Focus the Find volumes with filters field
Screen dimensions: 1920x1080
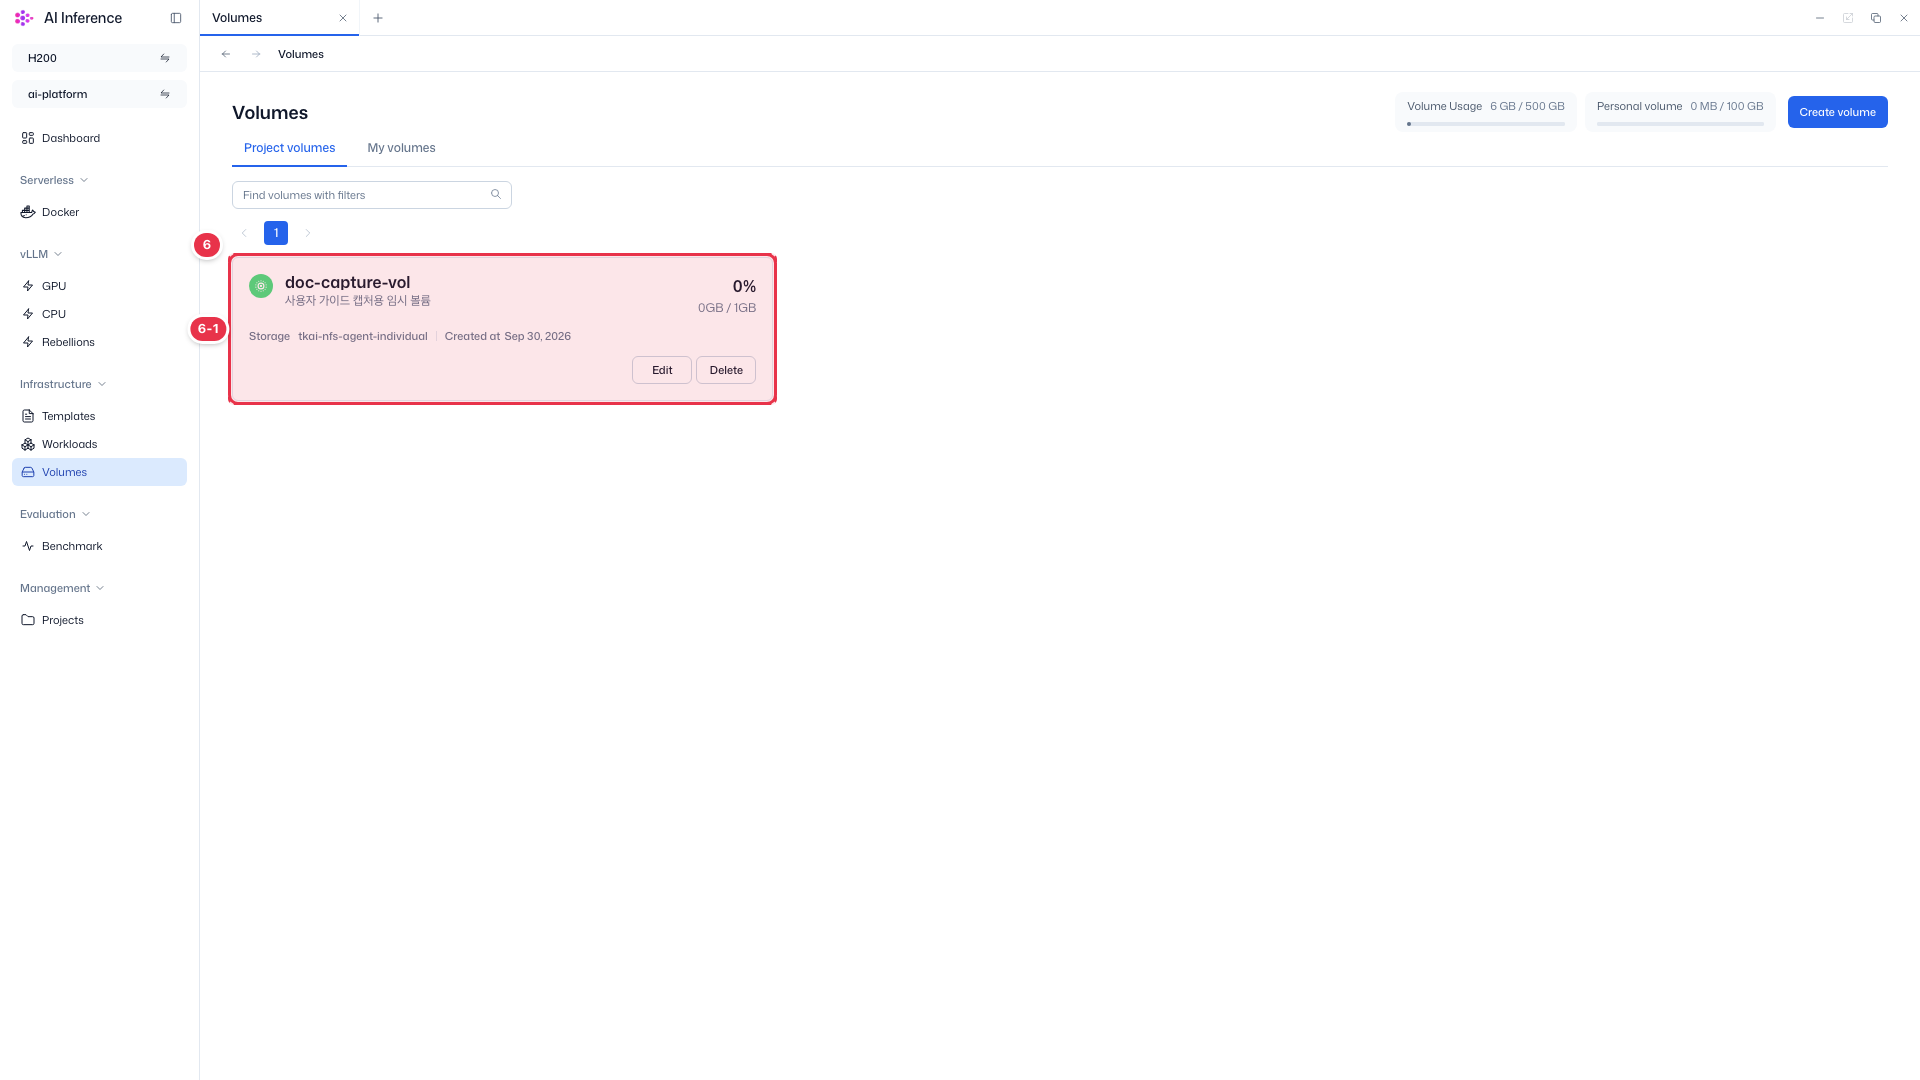pyautogui.click(x=372, y=195)
